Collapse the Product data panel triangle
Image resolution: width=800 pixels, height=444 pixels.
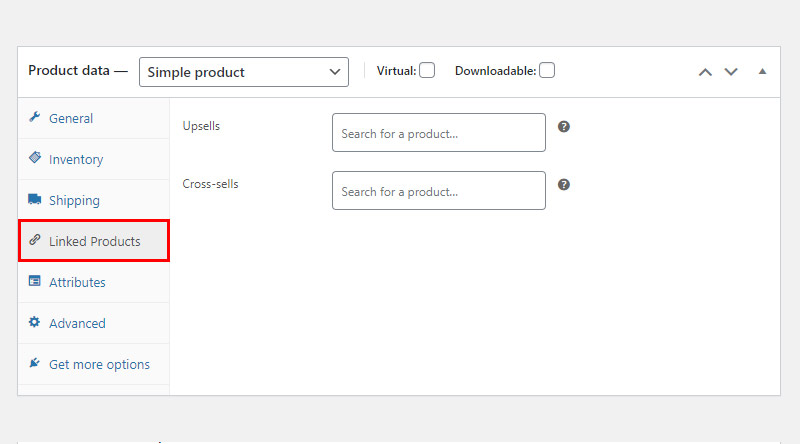[x=762, y=71]
